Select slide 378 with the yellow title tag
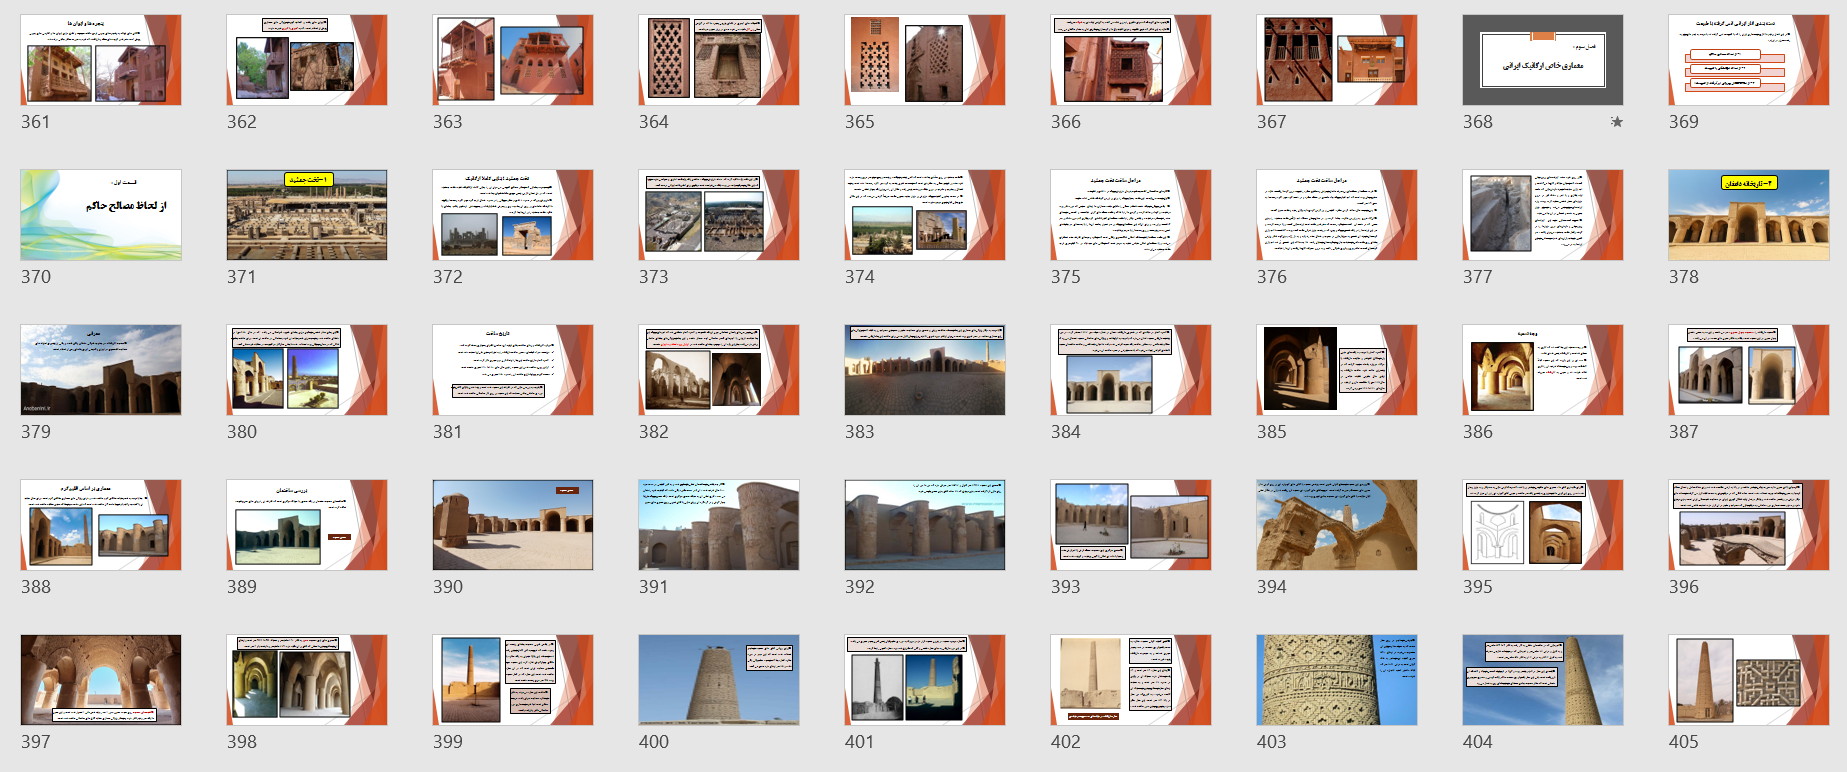Screen dimensions: 1847x772 tap(1748, 215)
